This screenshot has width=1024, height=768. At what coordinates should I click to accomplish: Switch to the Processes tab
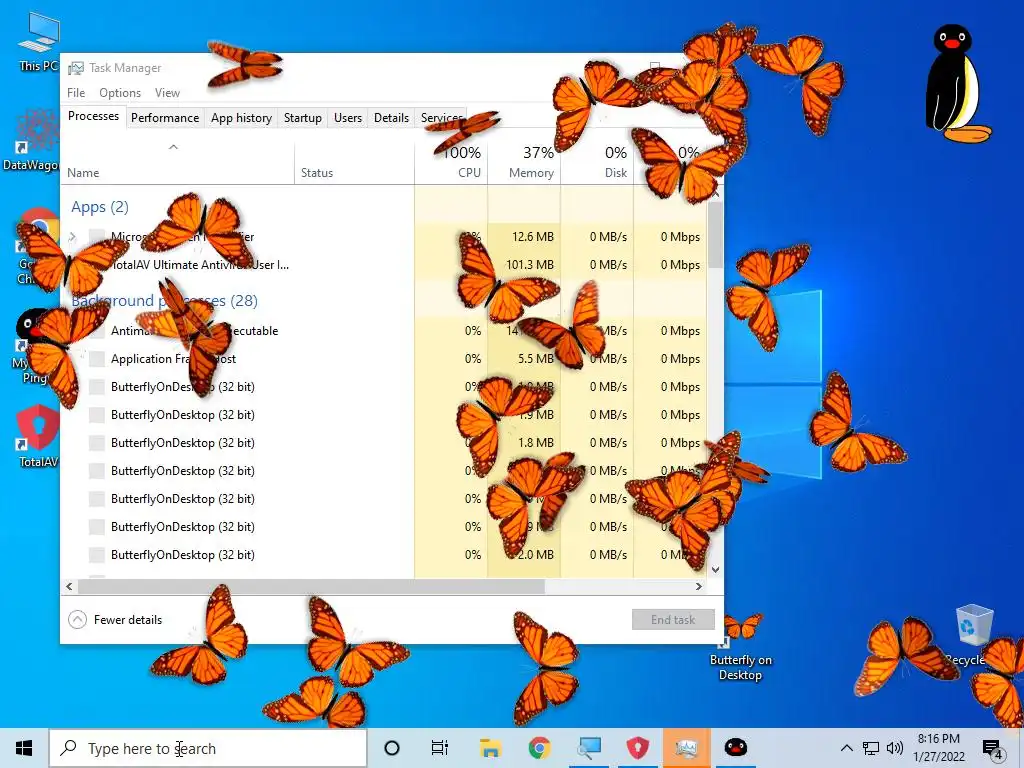pos(93,116)
